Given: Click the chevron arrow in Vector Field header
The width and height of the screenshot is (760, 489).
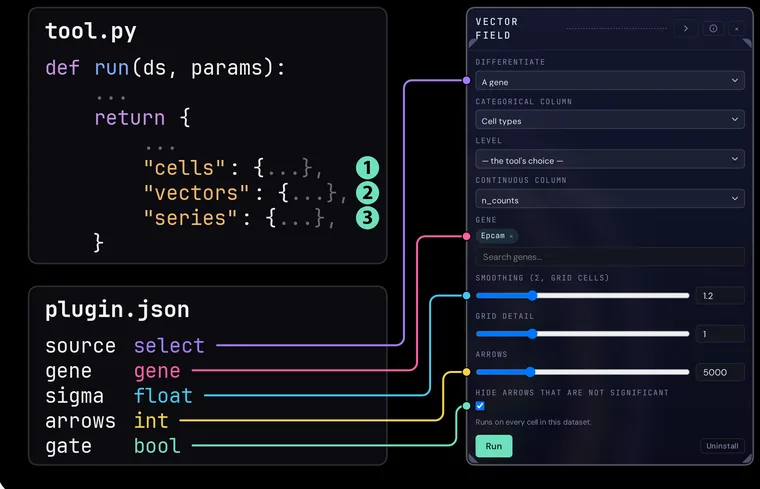Looking at the screenshot, I should click(685, 29).
